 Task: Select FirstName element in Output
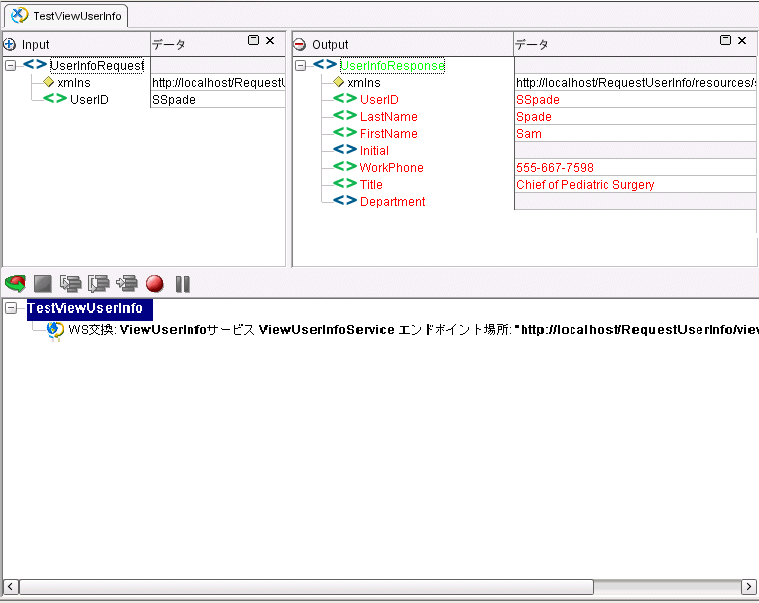389,134
